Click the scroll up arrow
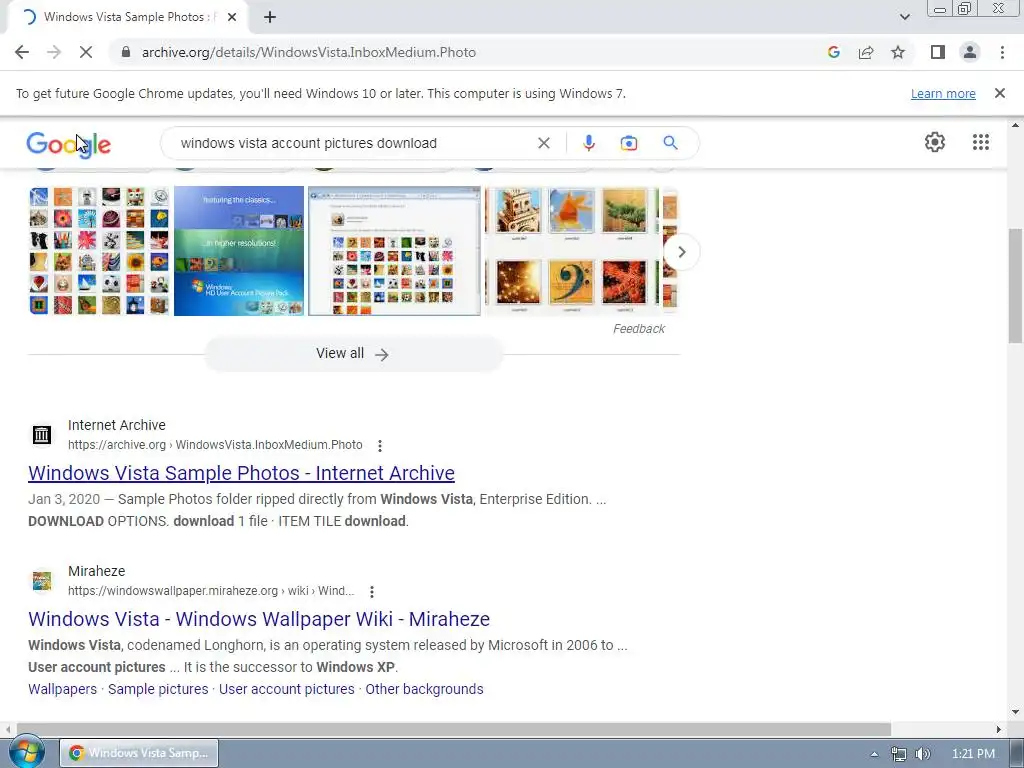Viewport: 1024px width, 768px height. point(1015,125)
